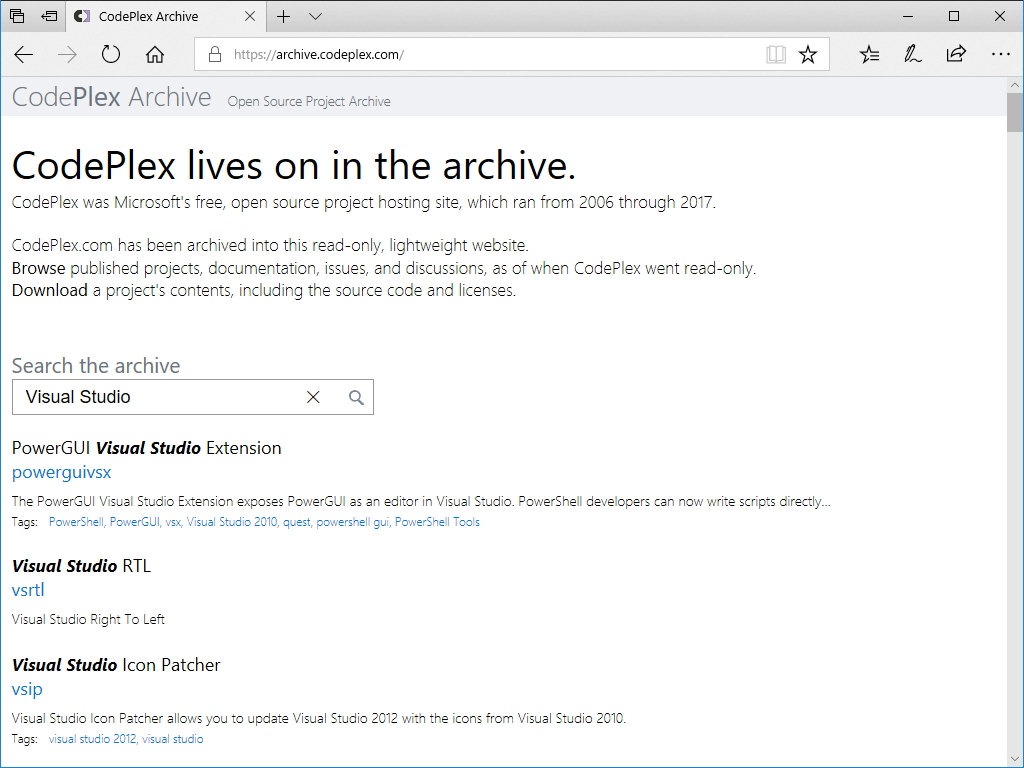Activate Reading view in the address bar
This screenshot has height=768, width=1024.
pos(776,55)
